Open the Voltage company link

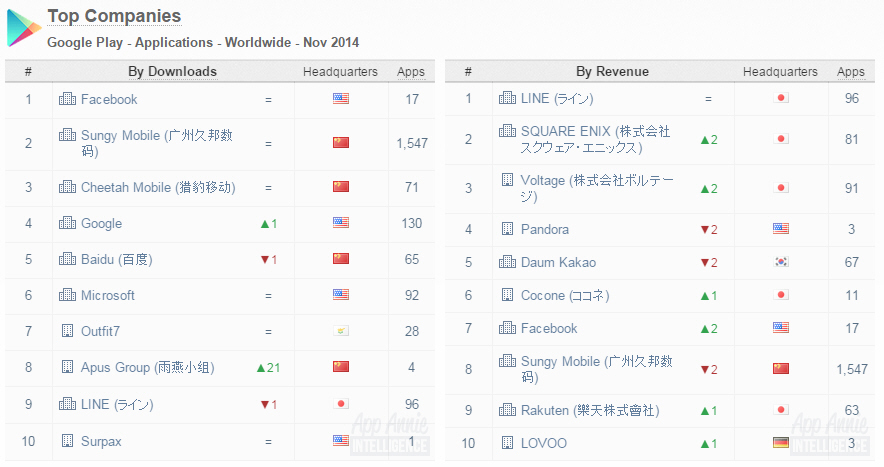pos(597,188)
